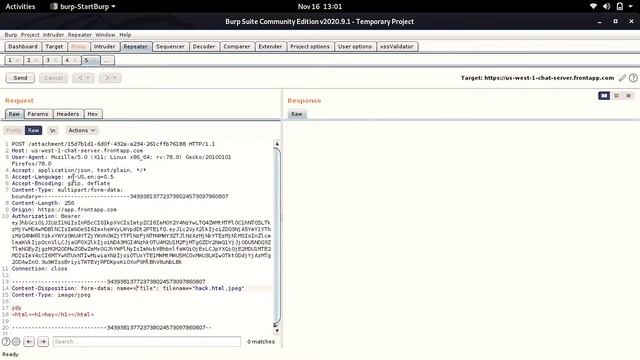Click the Send request button
640x360 pixels.
(20, 78)
